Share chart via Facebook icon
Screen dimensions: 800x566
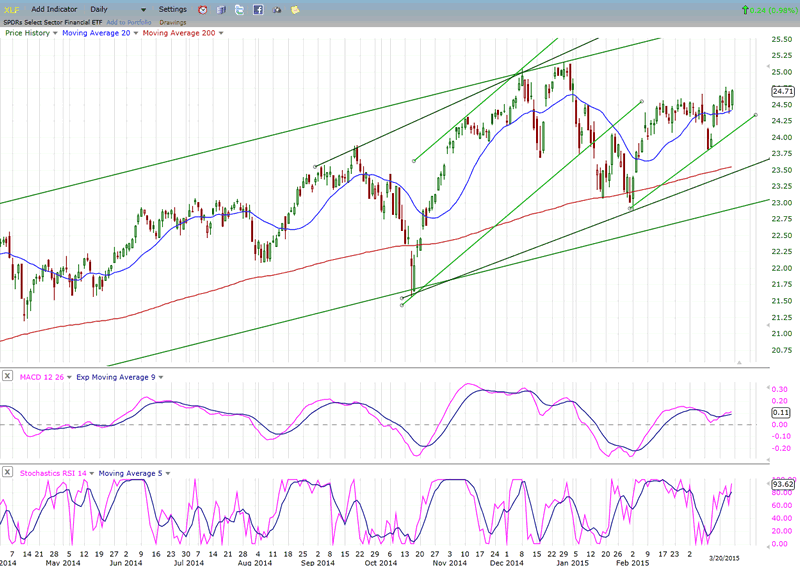(258, 10)
